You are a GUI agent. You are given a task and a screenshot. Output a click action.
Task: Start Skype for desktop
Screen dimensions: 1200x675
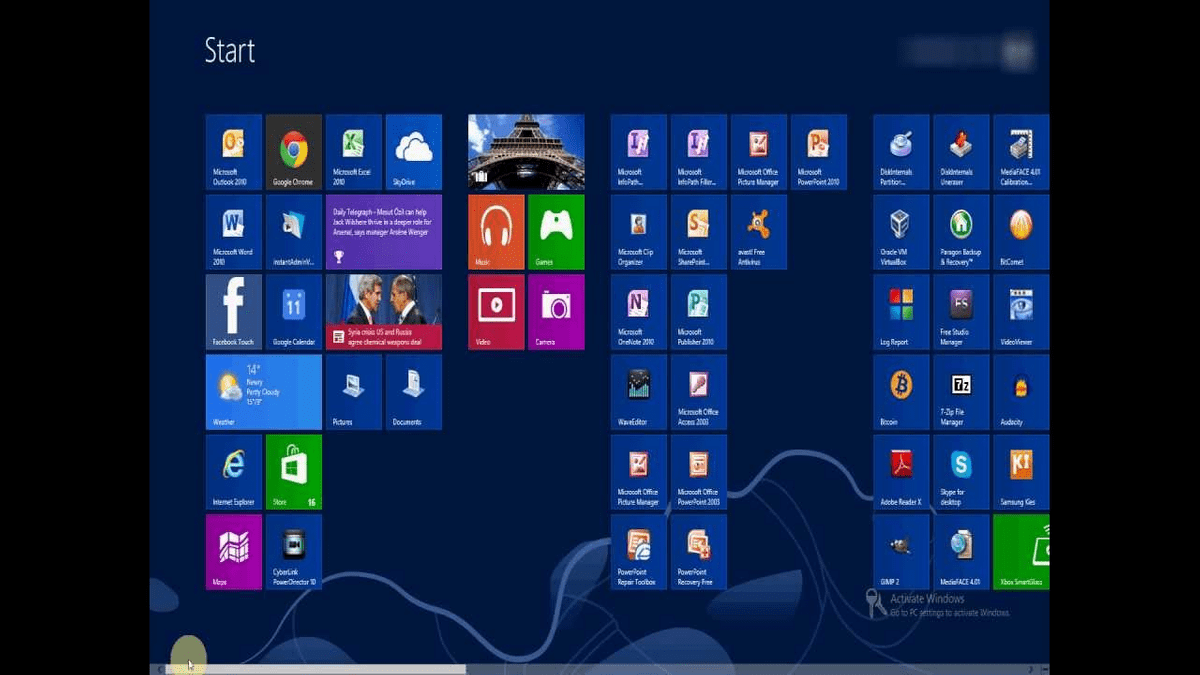960,472
